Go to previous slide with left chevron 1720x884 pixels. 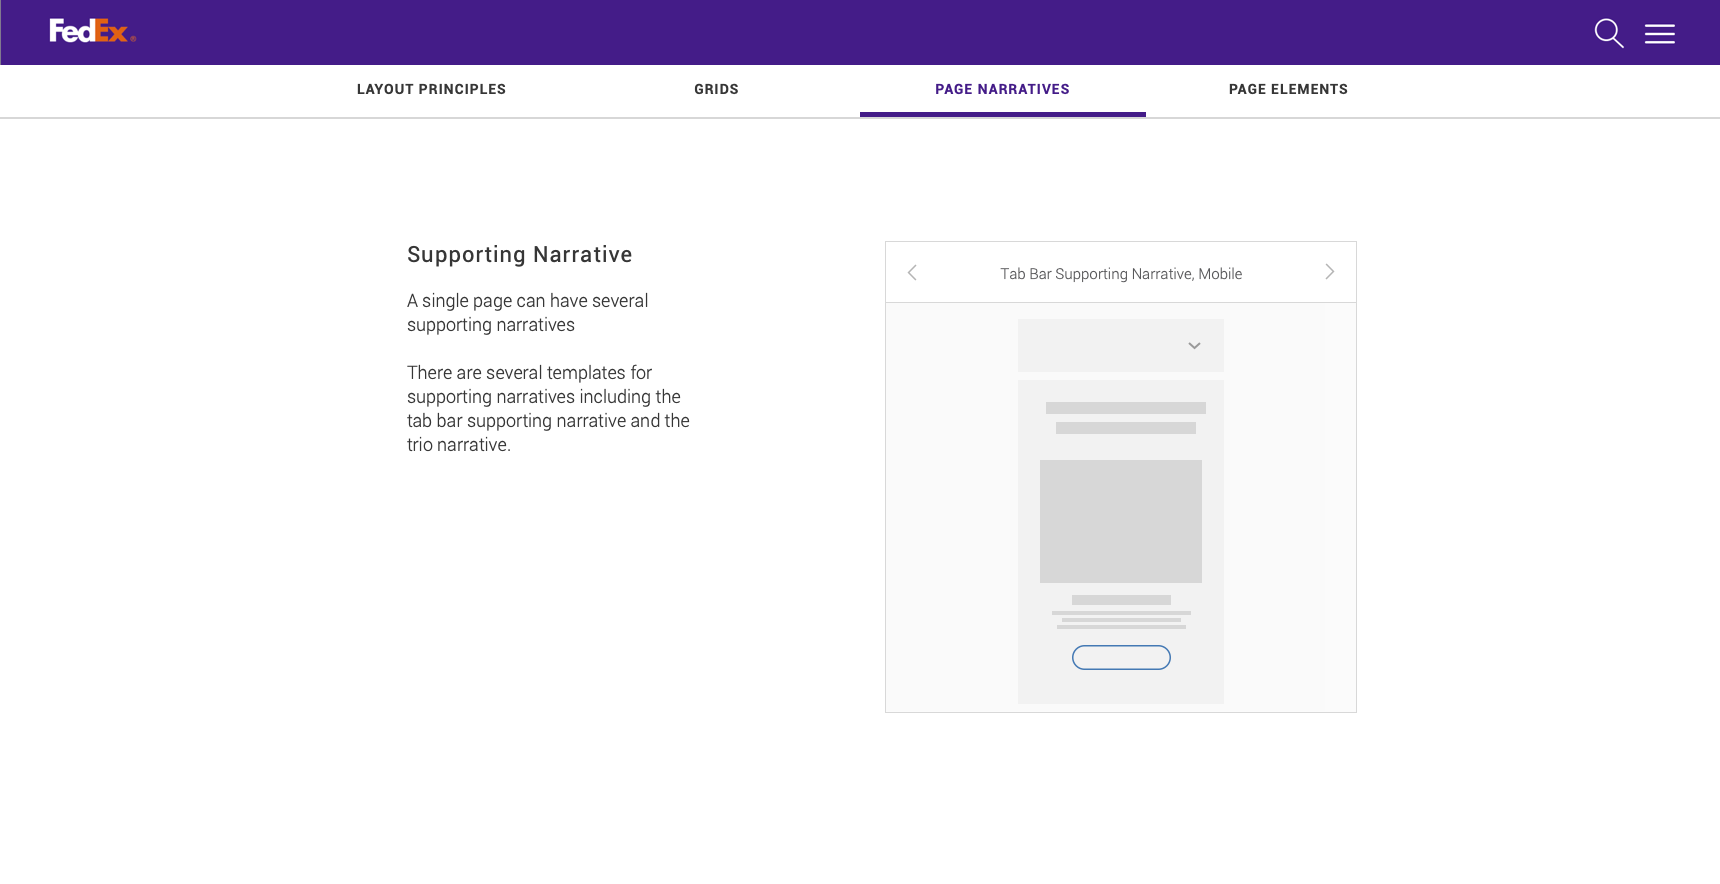pos(912,273)
